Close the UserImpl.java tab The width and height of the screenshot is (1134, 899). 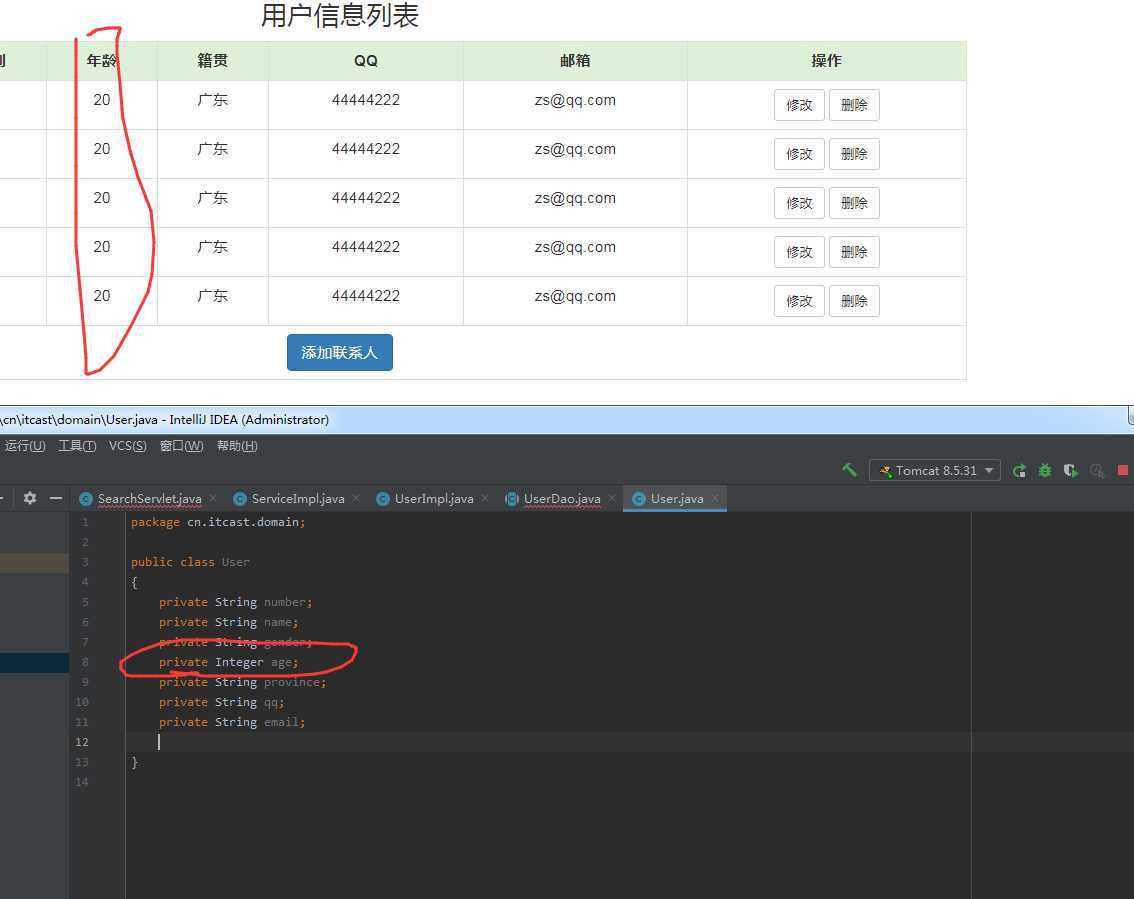(x=485, y=498)
